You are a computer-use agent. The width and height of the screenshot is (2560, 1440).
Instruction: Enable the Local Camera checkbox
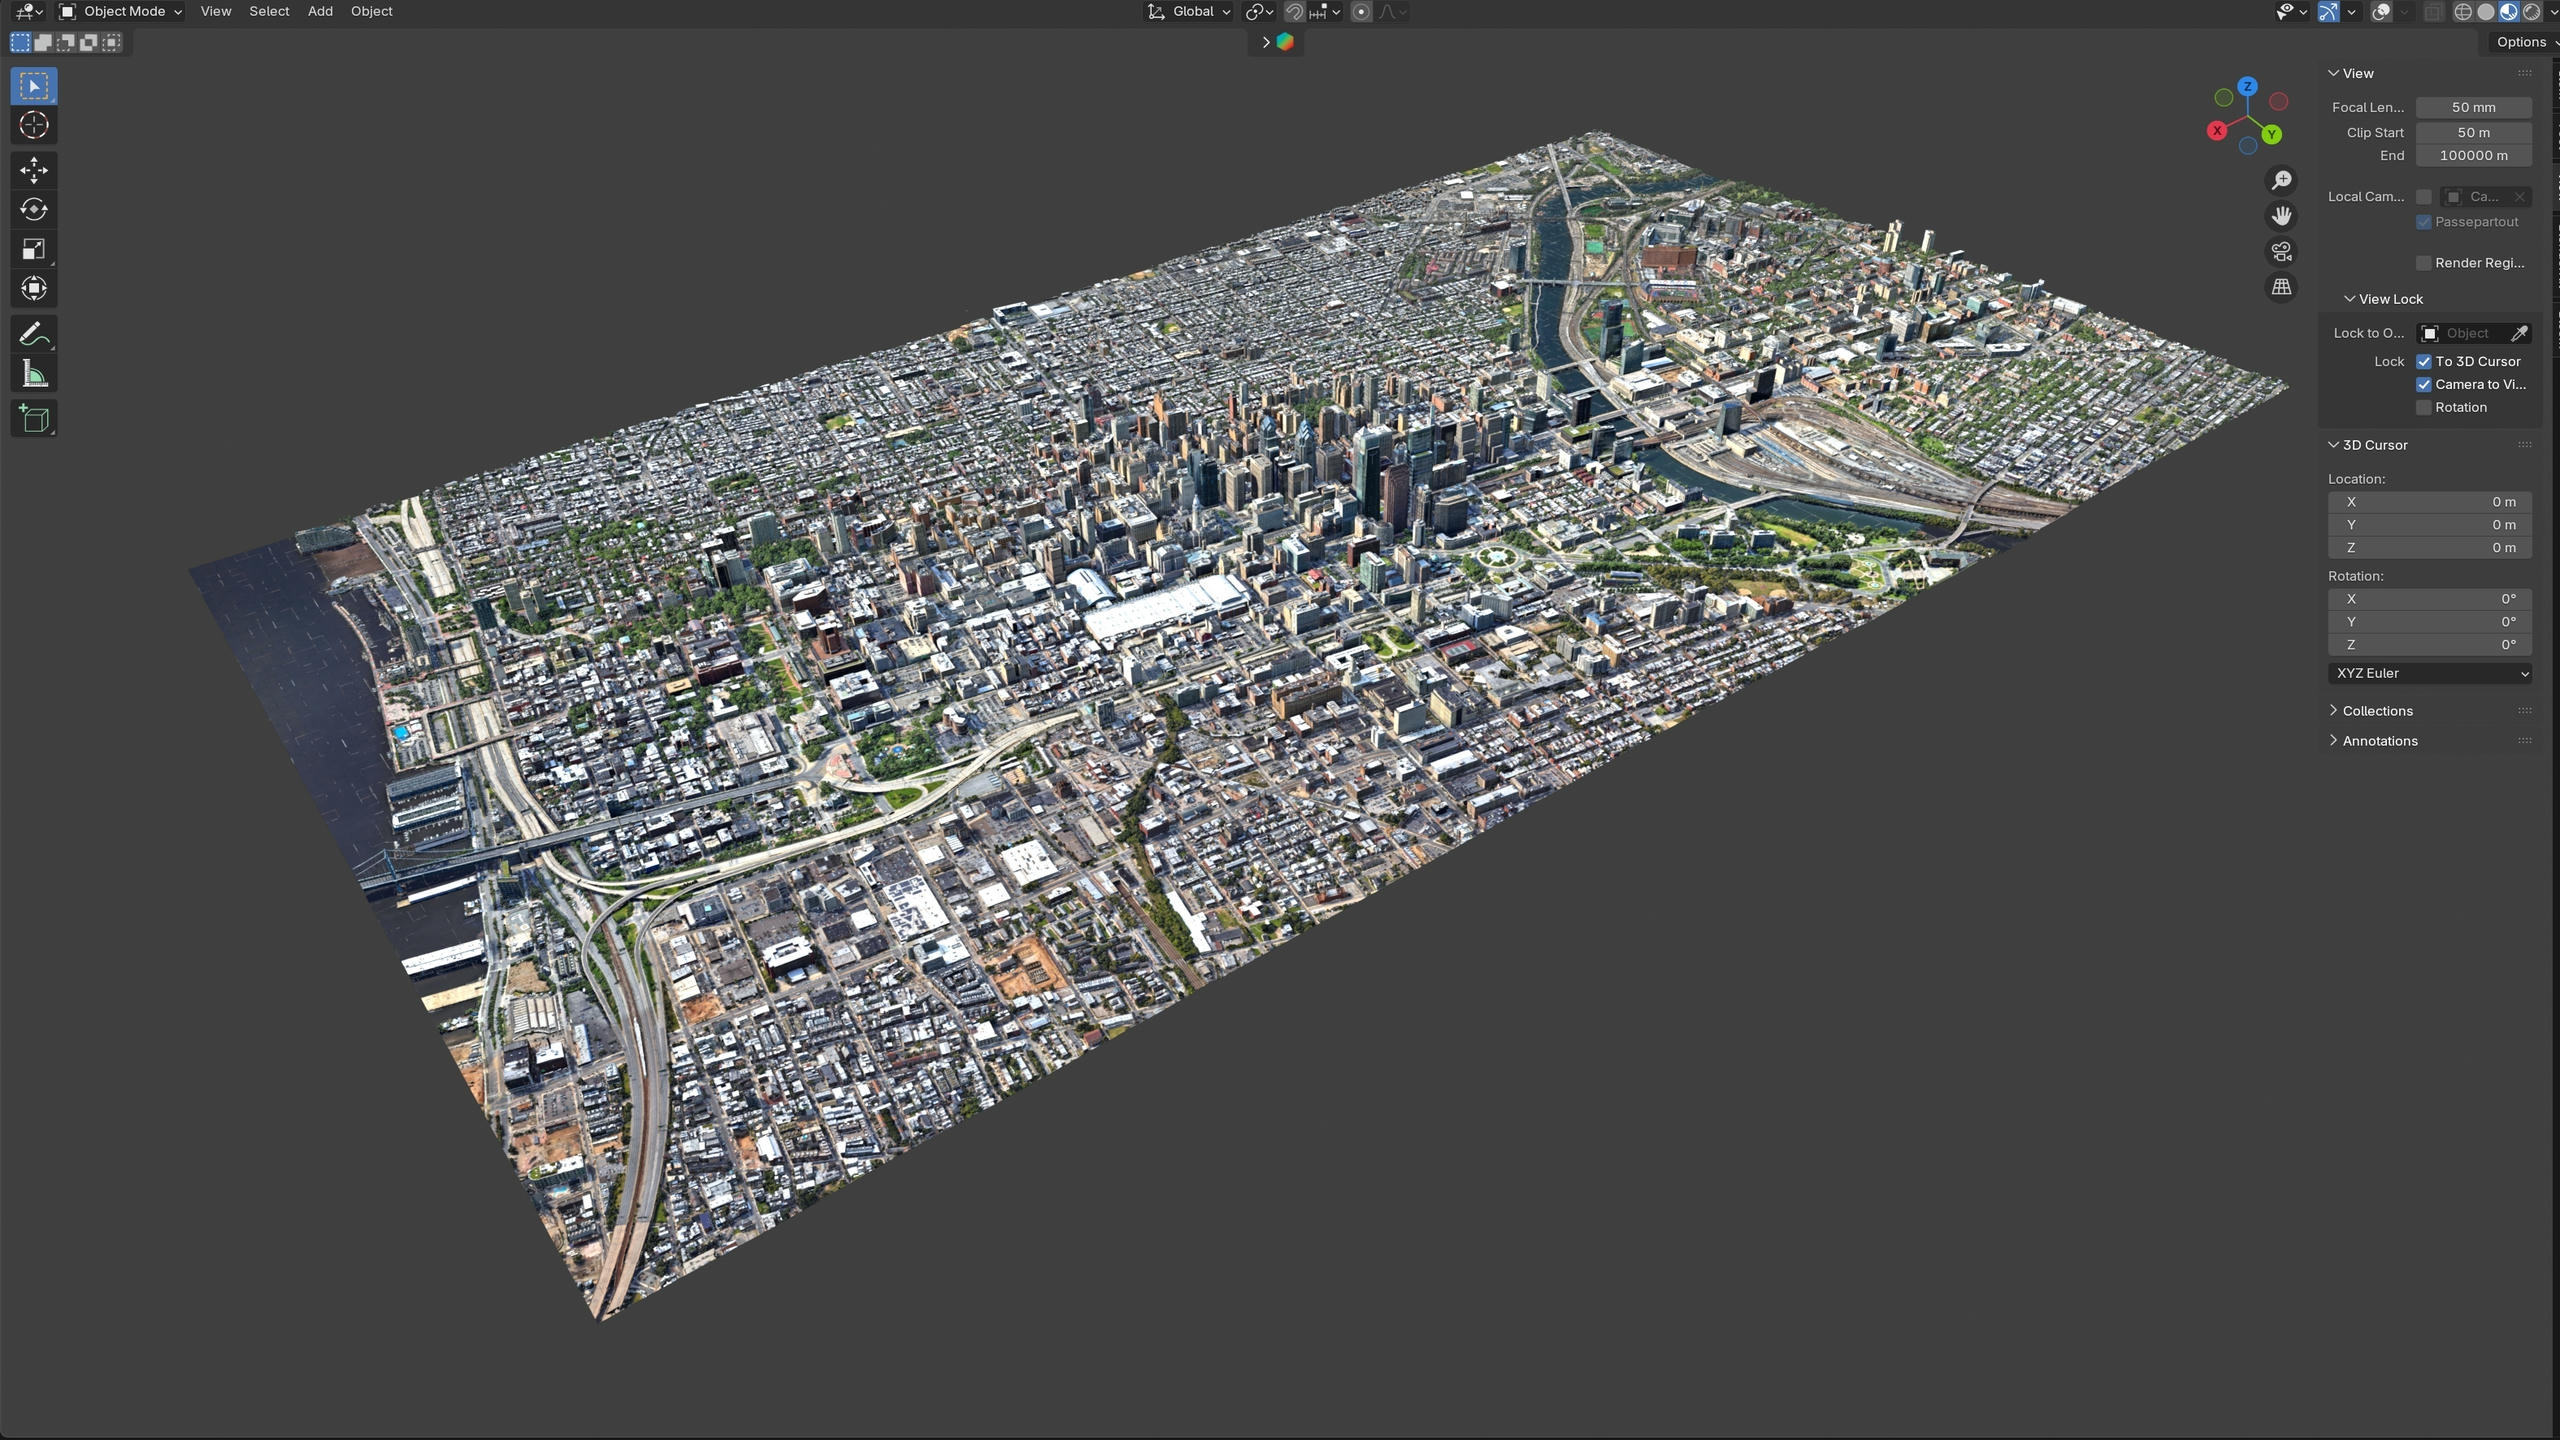point(2424,197)
